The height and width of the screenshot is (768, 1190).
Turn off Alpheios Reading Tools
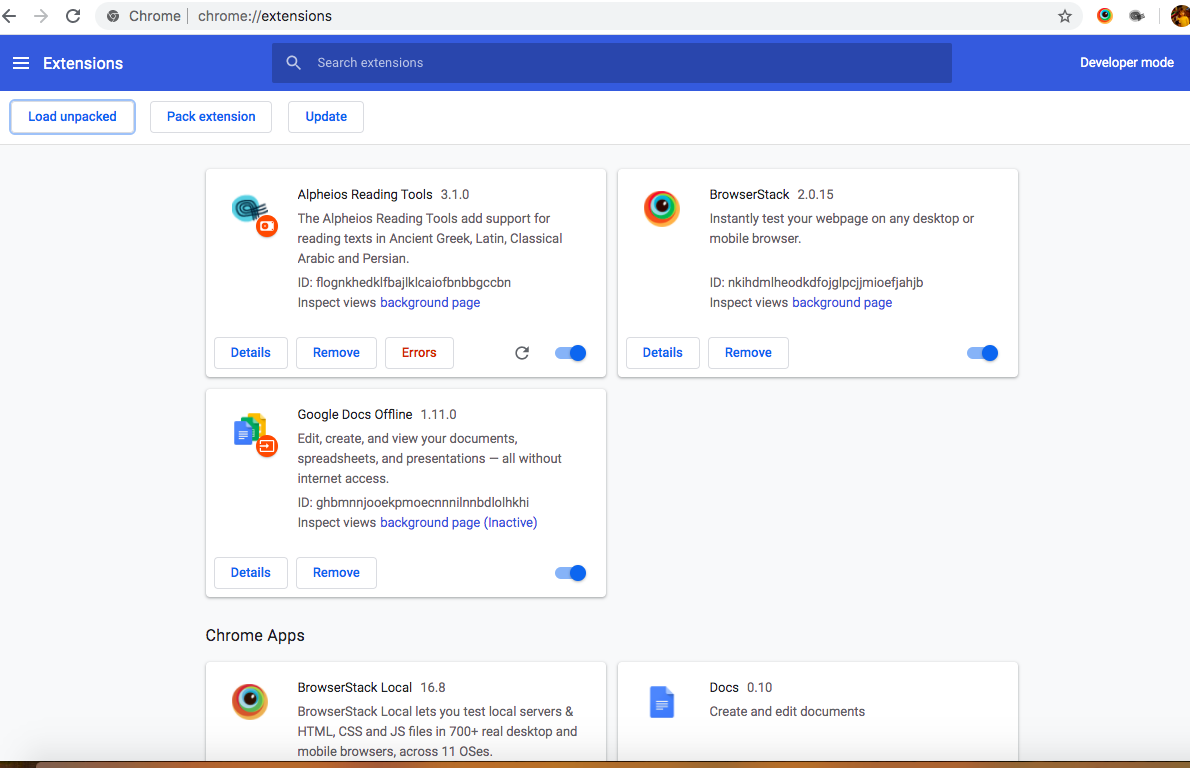click(570, 352)
